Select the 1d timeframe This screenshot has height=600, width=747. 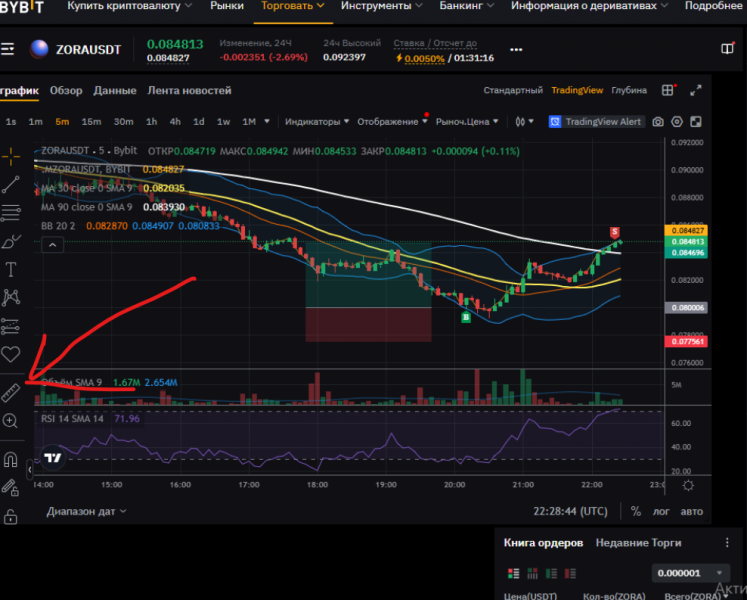199,122
